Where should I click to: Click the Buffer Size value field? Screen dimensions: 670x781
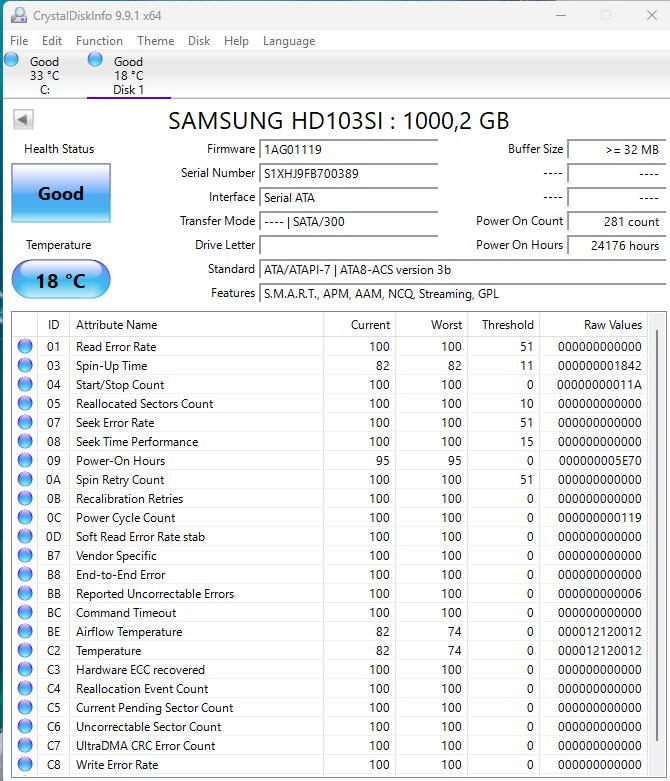point(617,149)
